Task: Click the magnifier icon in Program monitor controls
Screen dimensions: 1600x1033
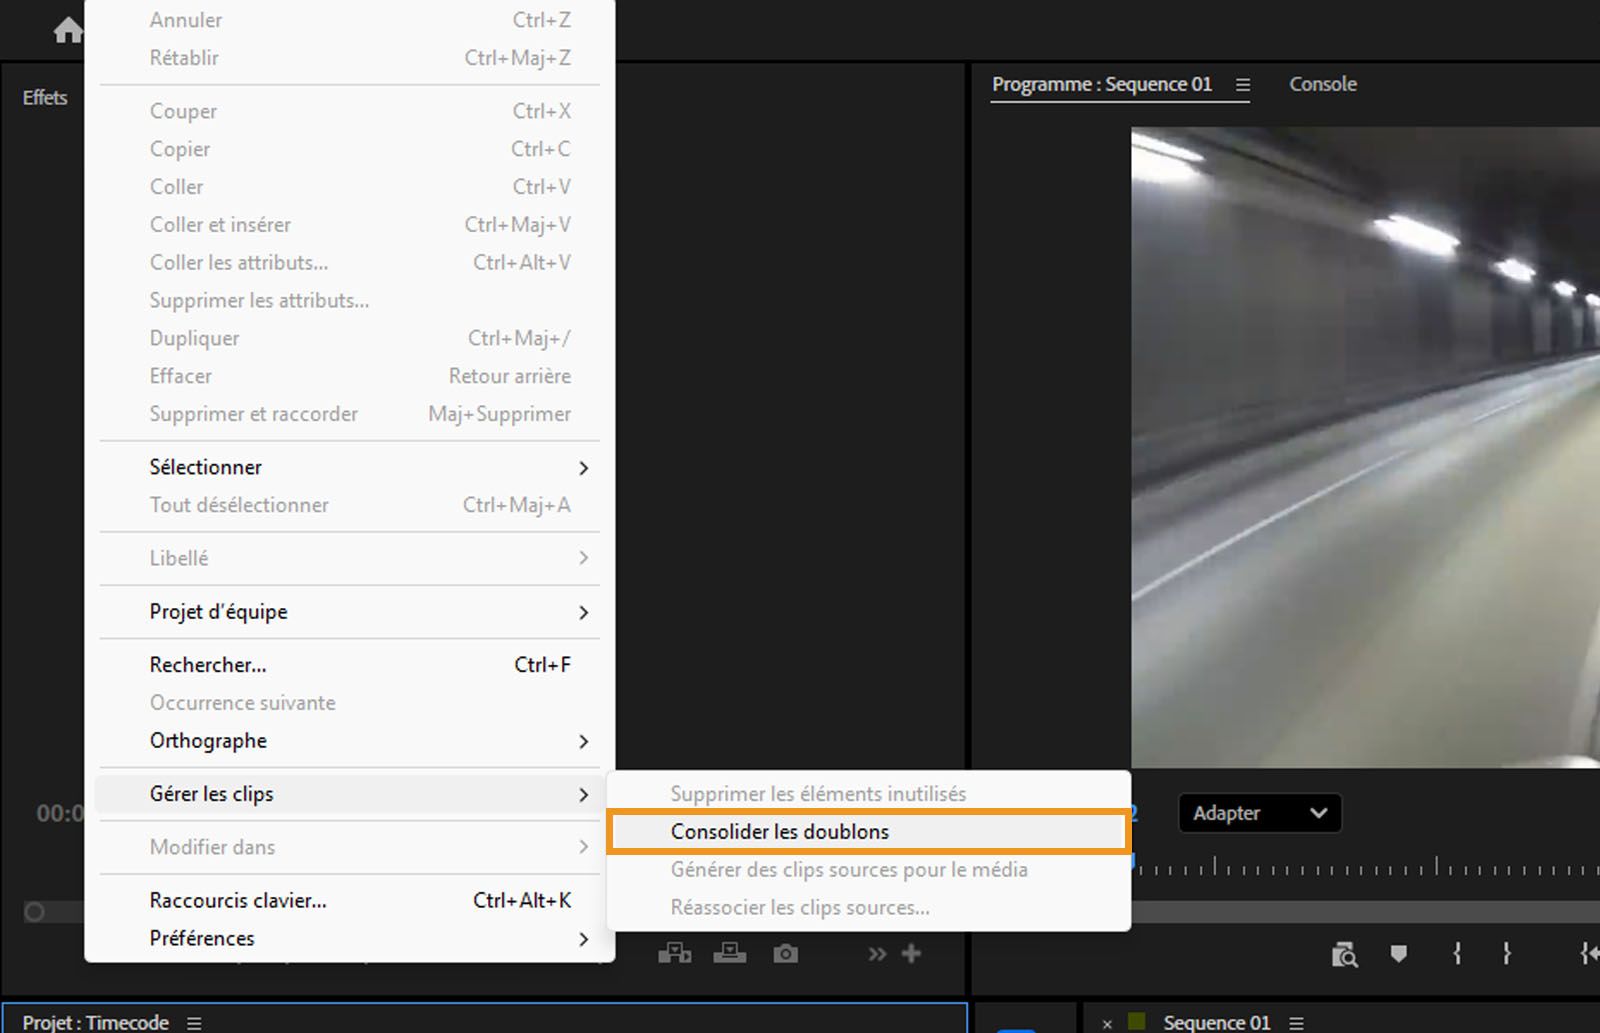Action: 1345,955
